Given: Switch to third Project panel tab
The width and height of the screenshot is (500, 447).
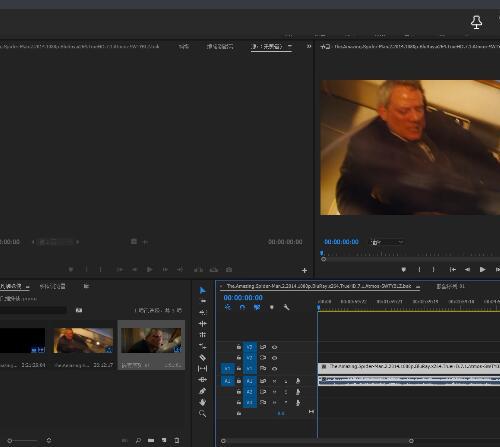Looking at the screenshot, I should [86, 286].
